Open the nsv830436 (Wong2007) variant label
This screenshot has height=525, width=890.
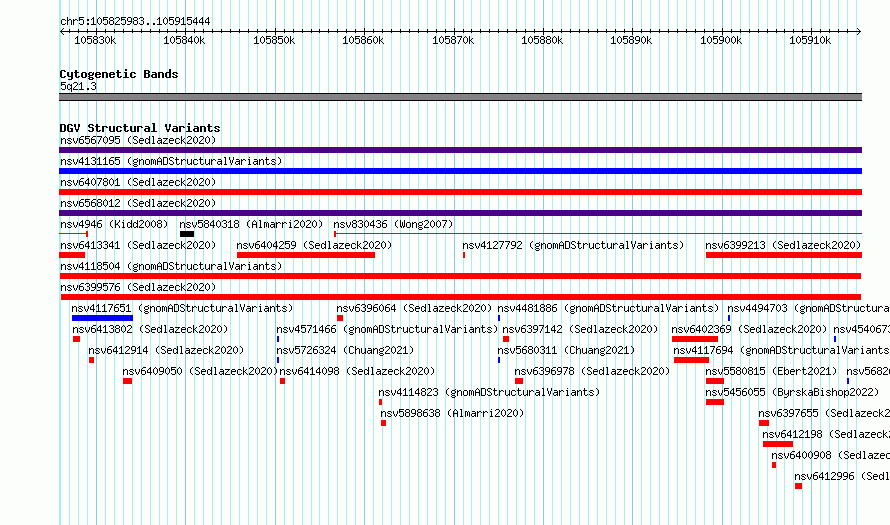pyautogui.click(x=393, y=224)
